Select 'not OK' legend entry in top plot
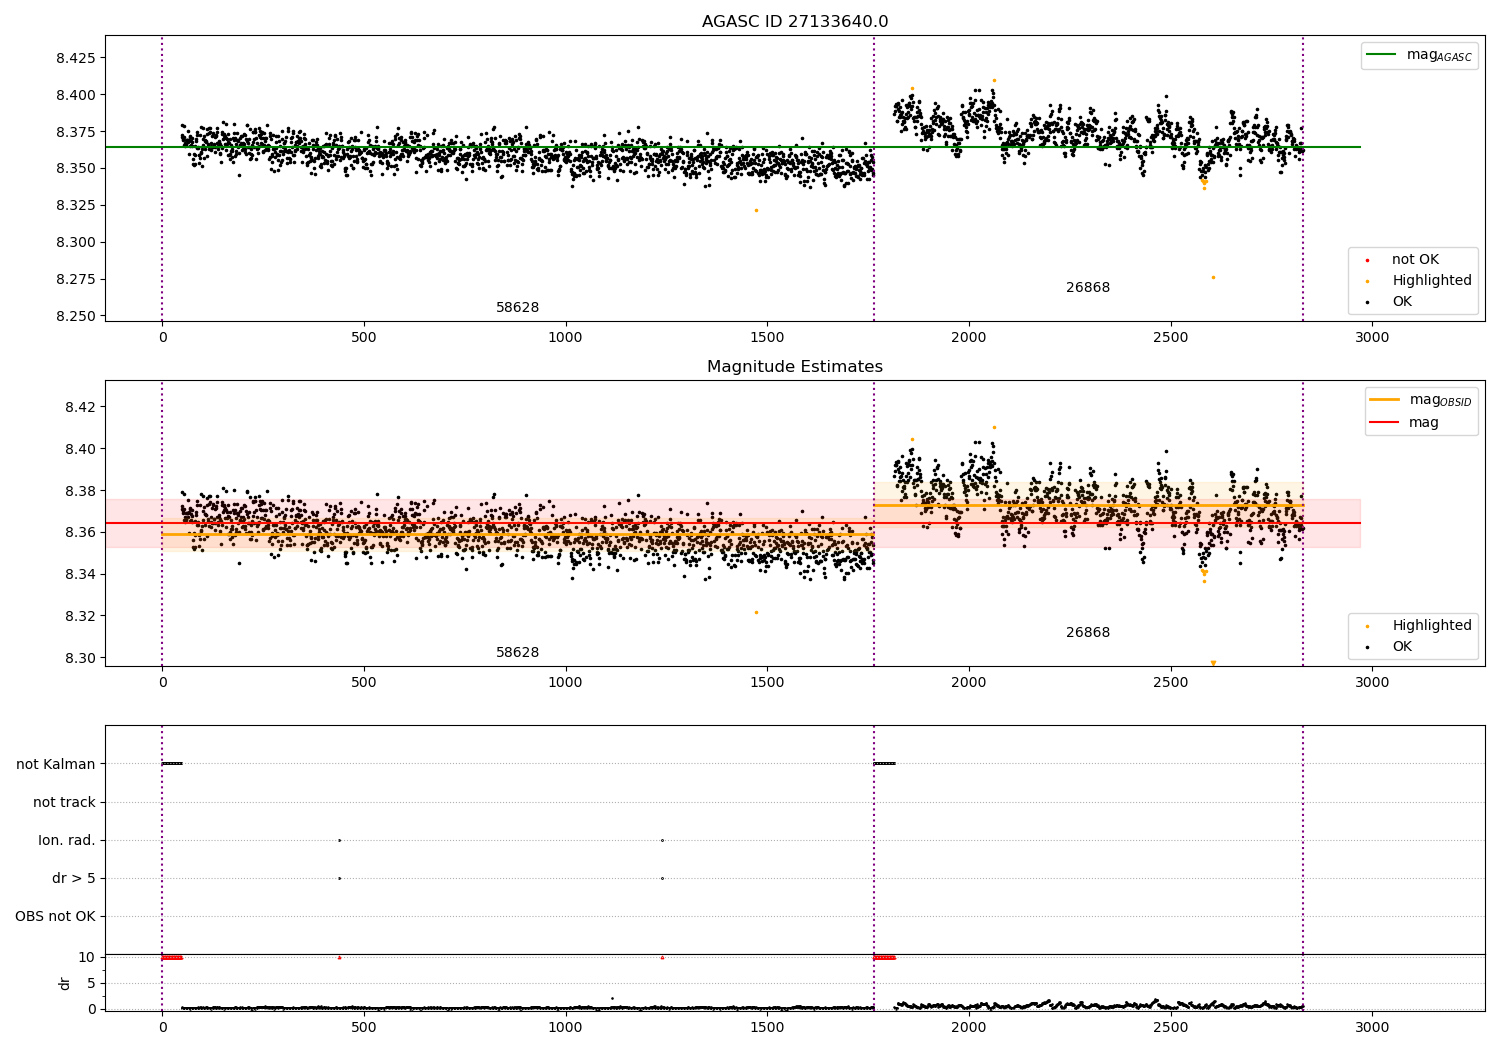 1415,260
